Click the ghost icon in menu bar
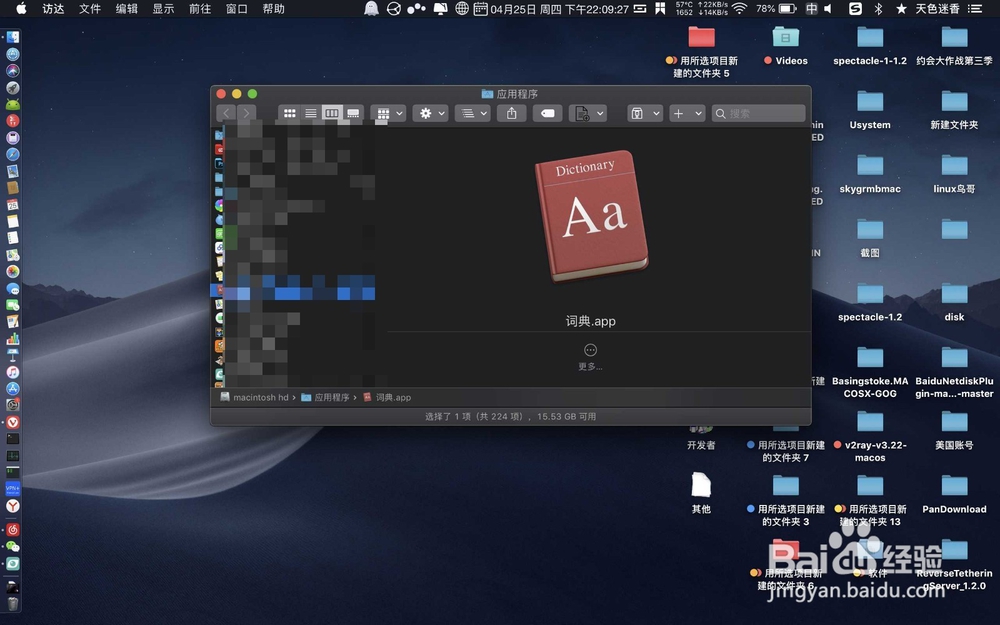1000x625 pixels. (371, 8)
